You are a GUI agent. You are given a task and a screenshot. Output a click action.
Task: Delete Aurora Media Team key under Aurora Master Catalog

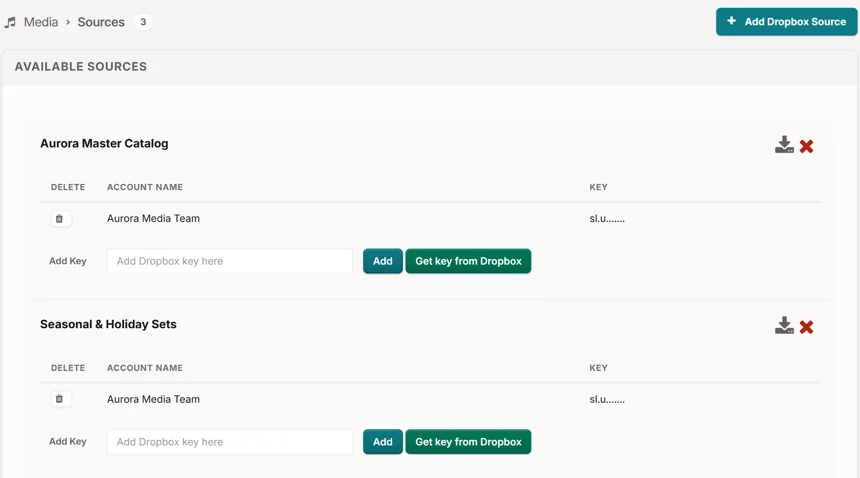(60, 219)
